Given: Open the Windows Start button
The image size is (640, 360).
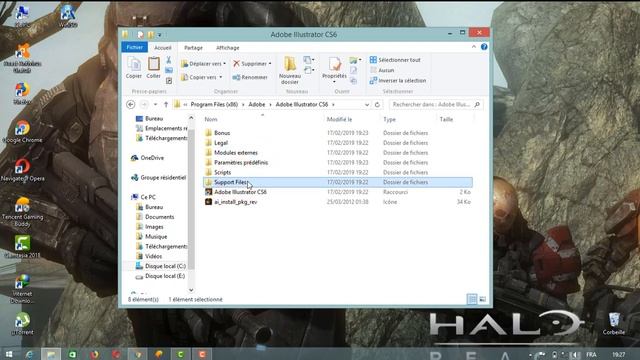Looking at the screenshot, I should [9, 354].
